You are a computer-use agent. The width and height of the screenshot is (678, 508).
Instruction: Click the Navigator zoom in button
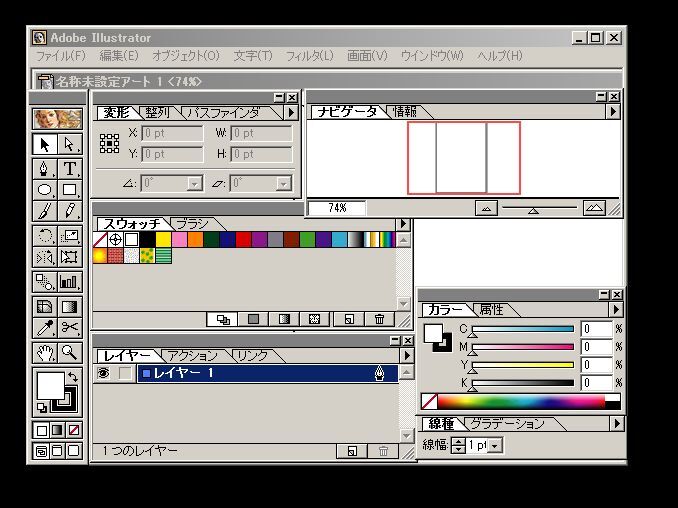point(594,208)
